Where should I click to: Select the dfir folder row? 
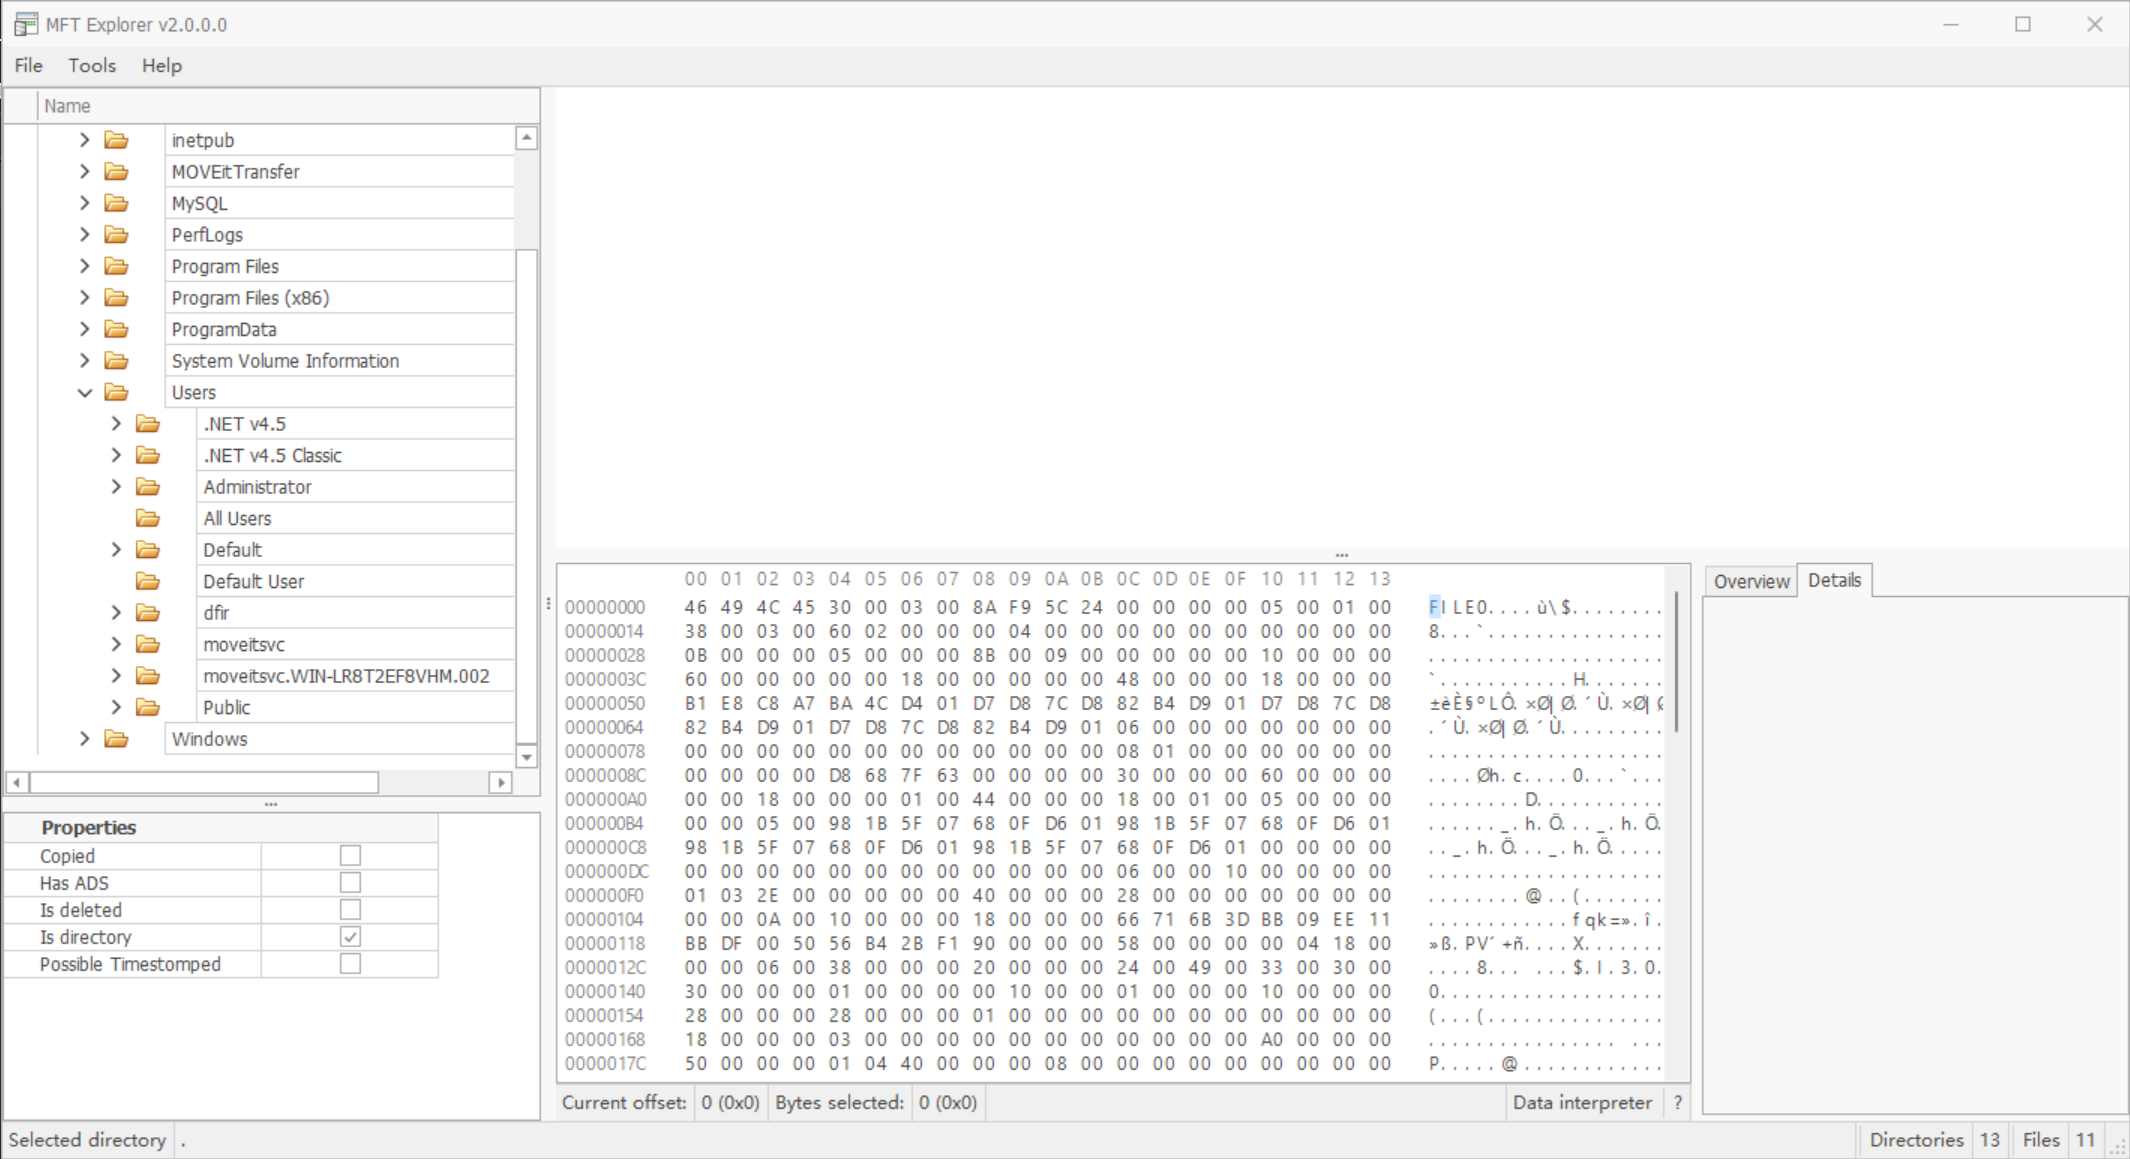click(355, 613)
